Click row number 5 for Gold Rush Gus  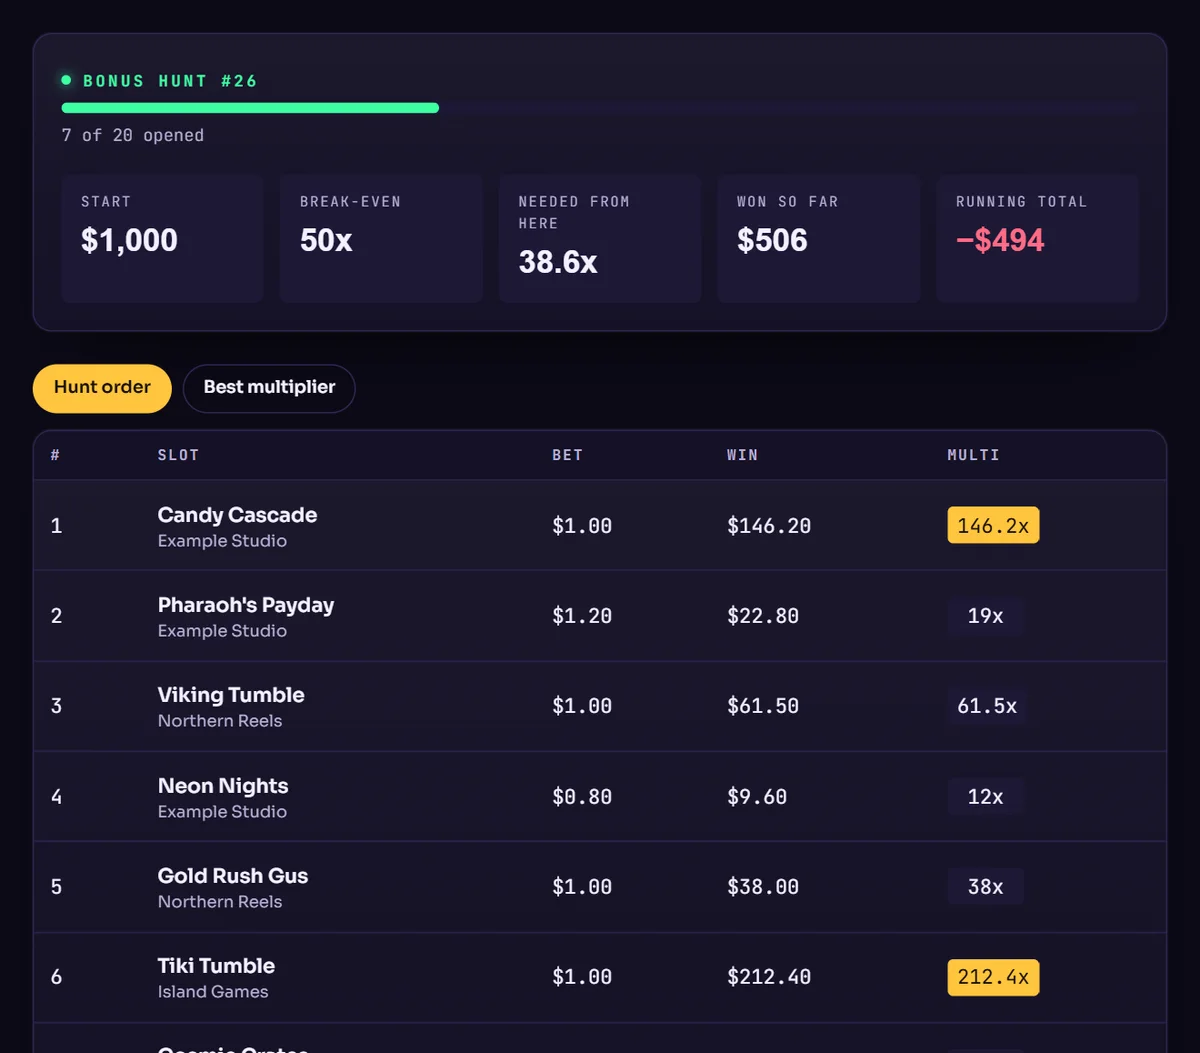pos(56,887)
